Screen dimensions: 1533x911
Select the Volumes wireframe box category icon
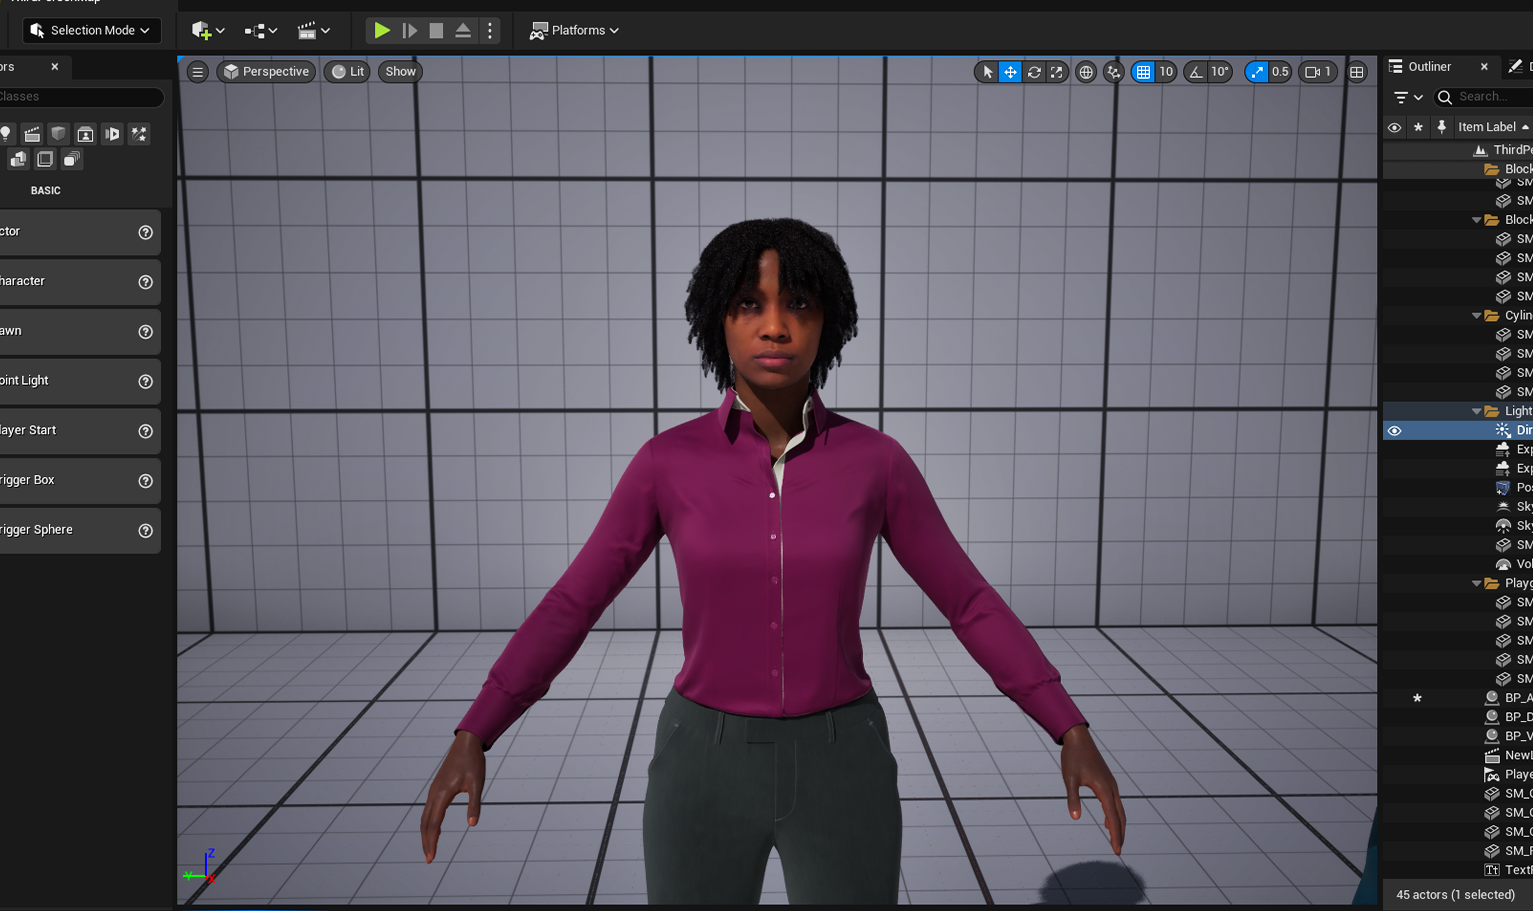point(45,159)
